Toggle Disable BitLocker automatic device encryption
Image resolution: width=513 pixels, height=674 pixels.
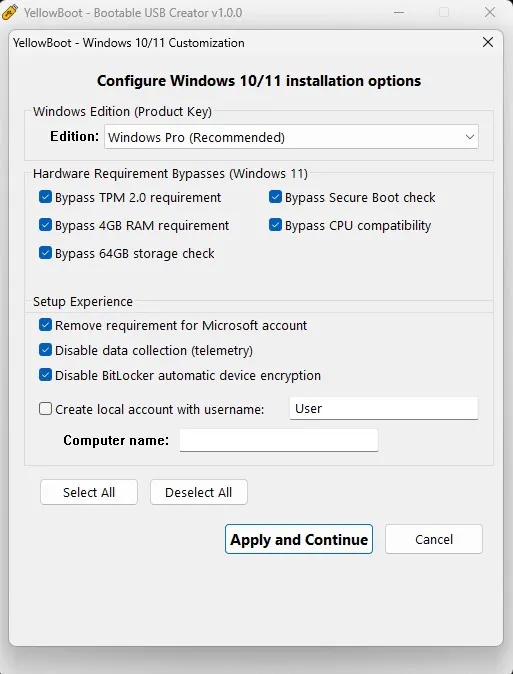pos(45,375)
